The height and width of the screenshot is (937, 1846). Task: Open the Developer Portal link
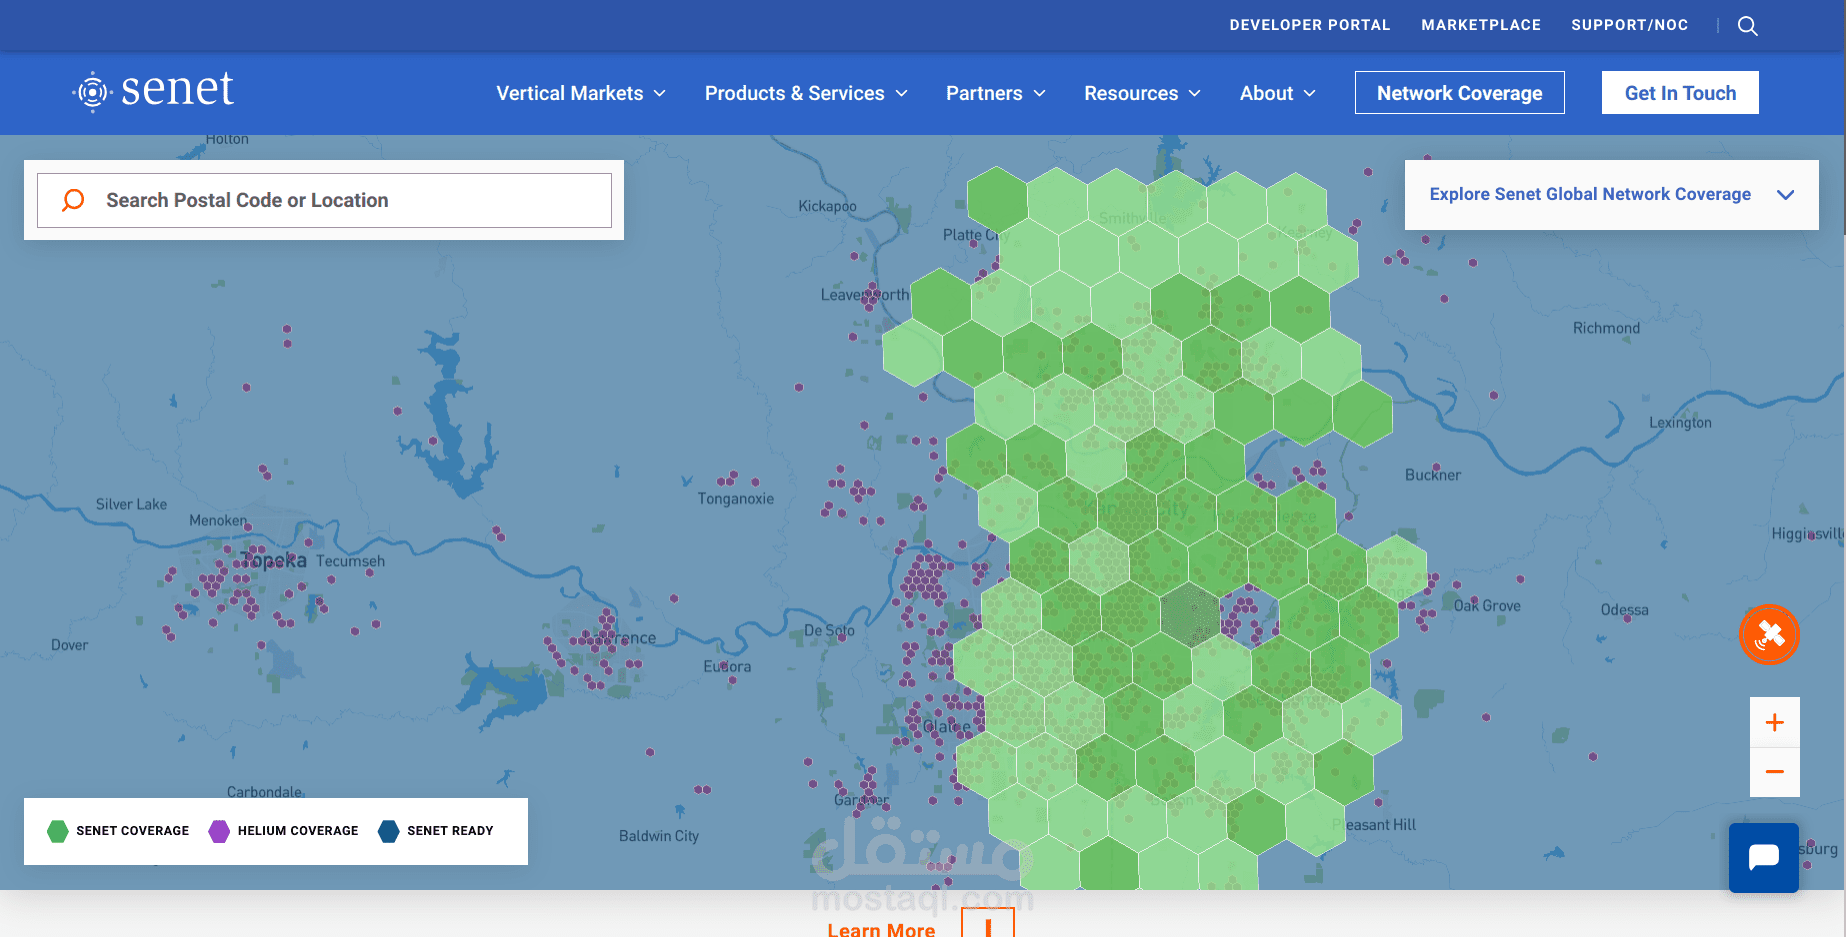1310,25
